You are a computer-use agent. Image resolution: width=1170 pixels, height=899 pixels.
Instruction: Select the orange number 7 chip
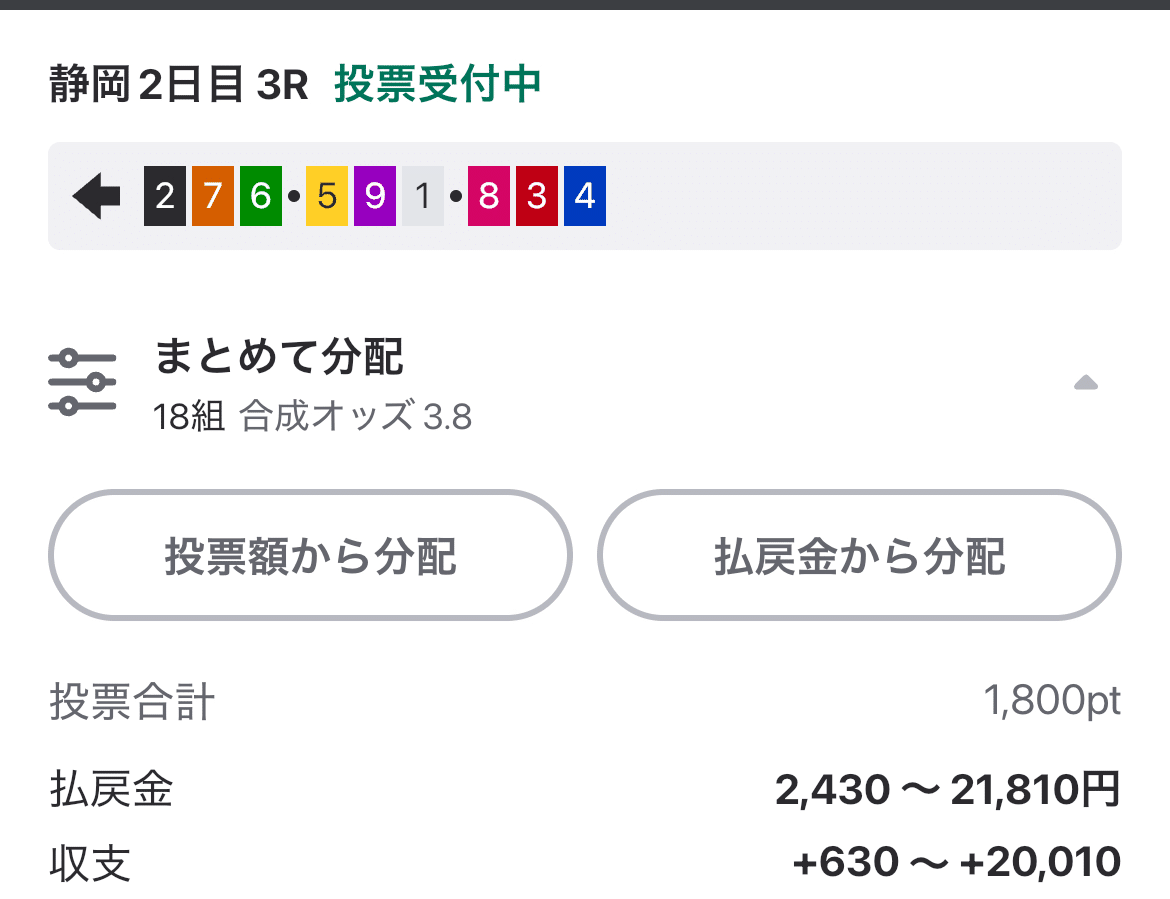tap(212, 195)
